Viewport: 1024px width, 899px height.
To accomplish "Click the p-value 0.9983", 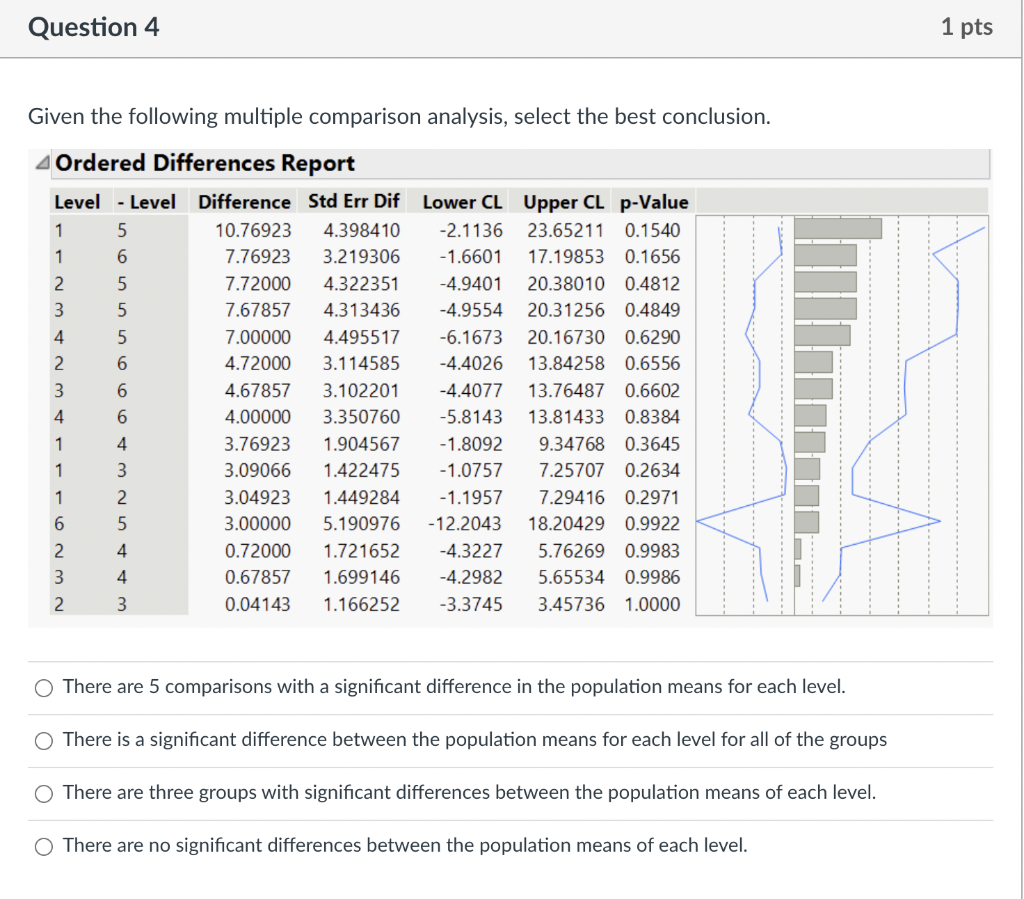I will pos(652,551).
